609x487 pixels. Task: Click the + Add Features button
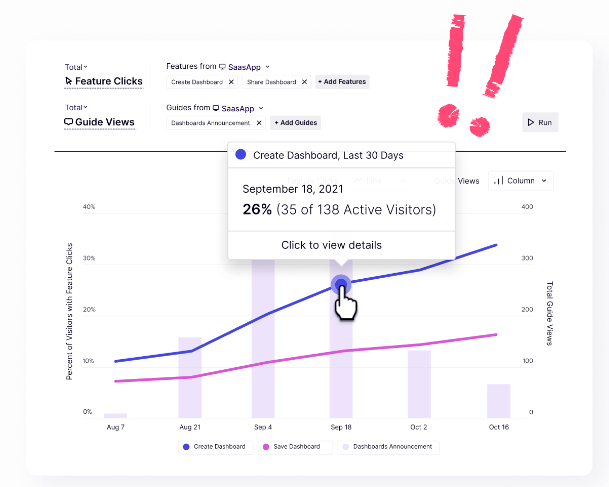click(342, 82)
